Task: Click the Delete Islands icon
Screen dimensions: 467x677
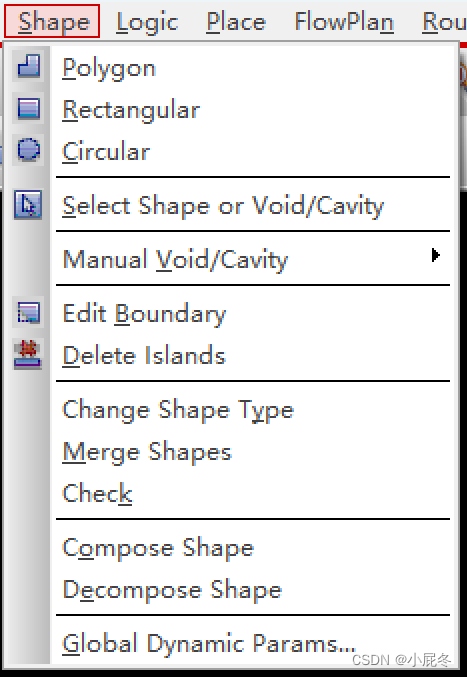Action: [x=28, y=354]
